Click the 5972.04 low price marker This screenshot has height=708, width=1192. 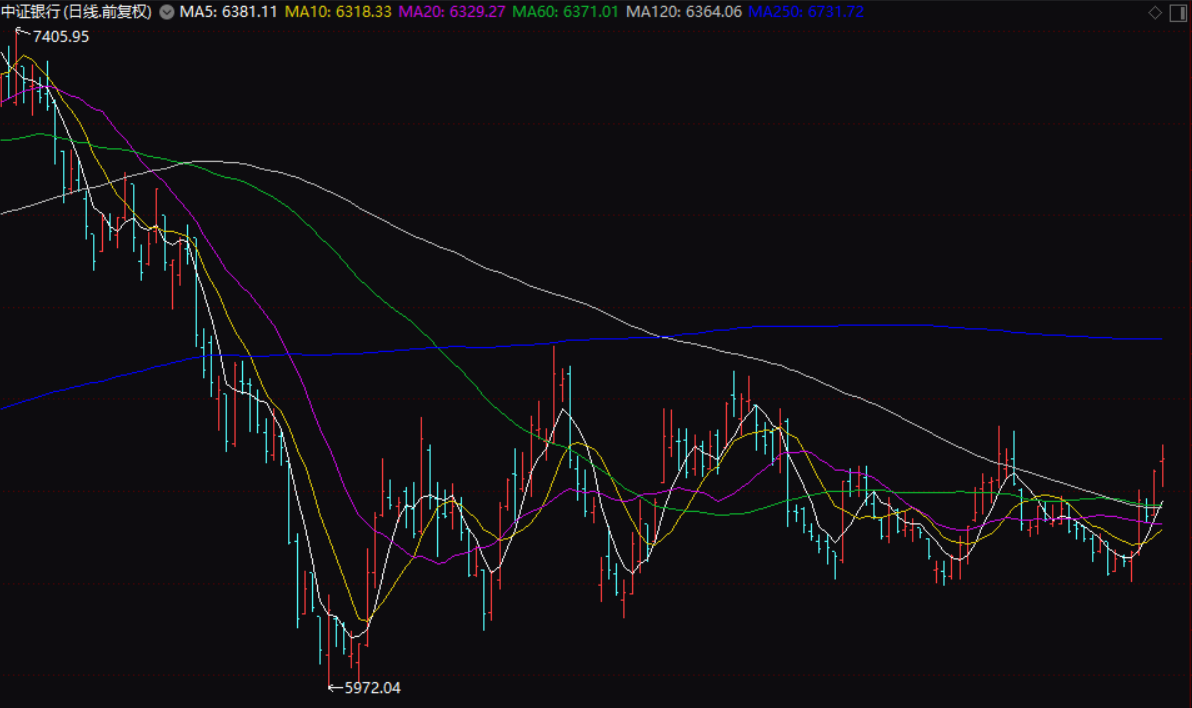pyautogui.click(x=372, y=688)
